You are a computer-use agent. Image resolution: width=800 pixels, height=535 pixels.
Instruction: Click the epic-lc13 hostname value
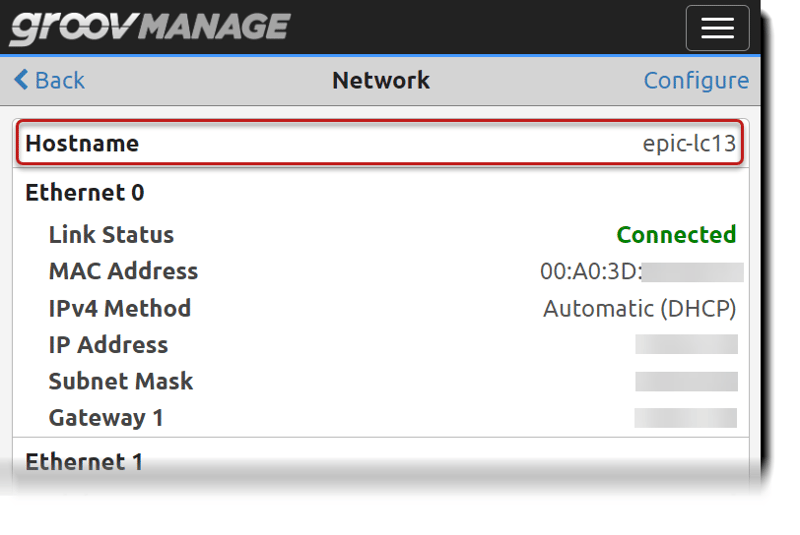click(x=689, y=144)
